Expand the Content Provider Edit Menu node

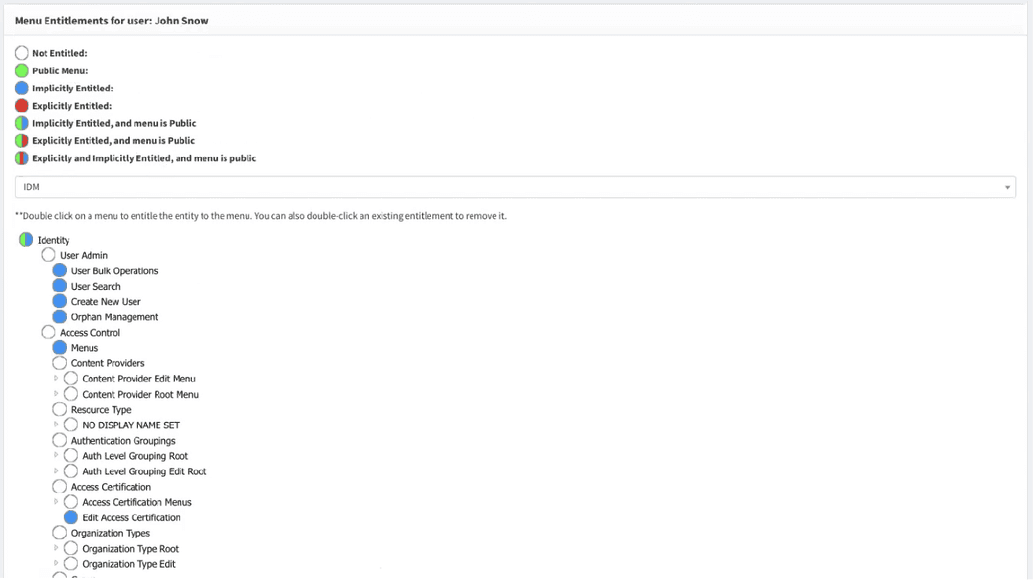pos(57,378)
